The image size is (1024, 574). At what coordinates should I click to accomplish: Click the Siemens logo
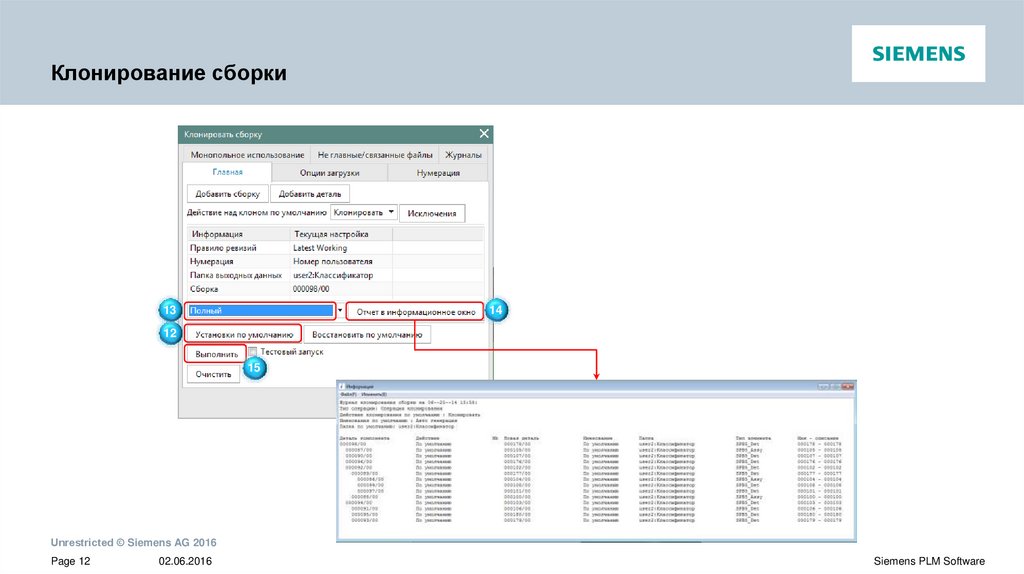tap(918, 54)
